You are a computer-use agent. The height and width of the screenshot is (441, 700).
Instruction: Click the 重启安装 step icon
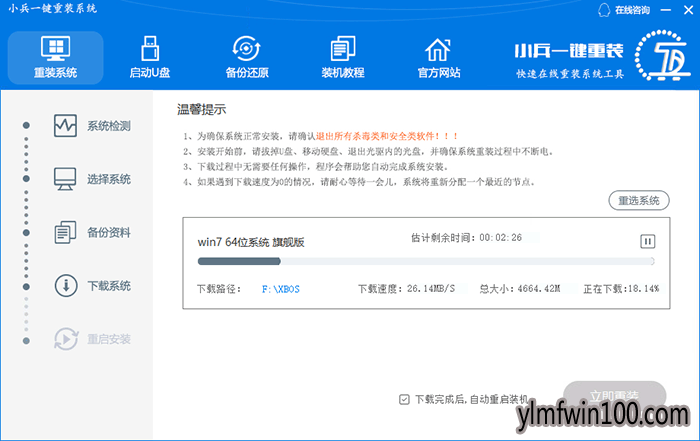pos(65,338)
